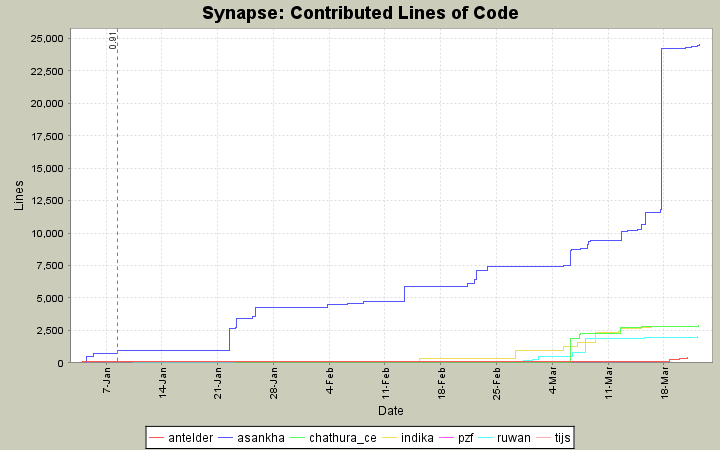Click the 7,500 y-axis label

[x=50, y=265]
